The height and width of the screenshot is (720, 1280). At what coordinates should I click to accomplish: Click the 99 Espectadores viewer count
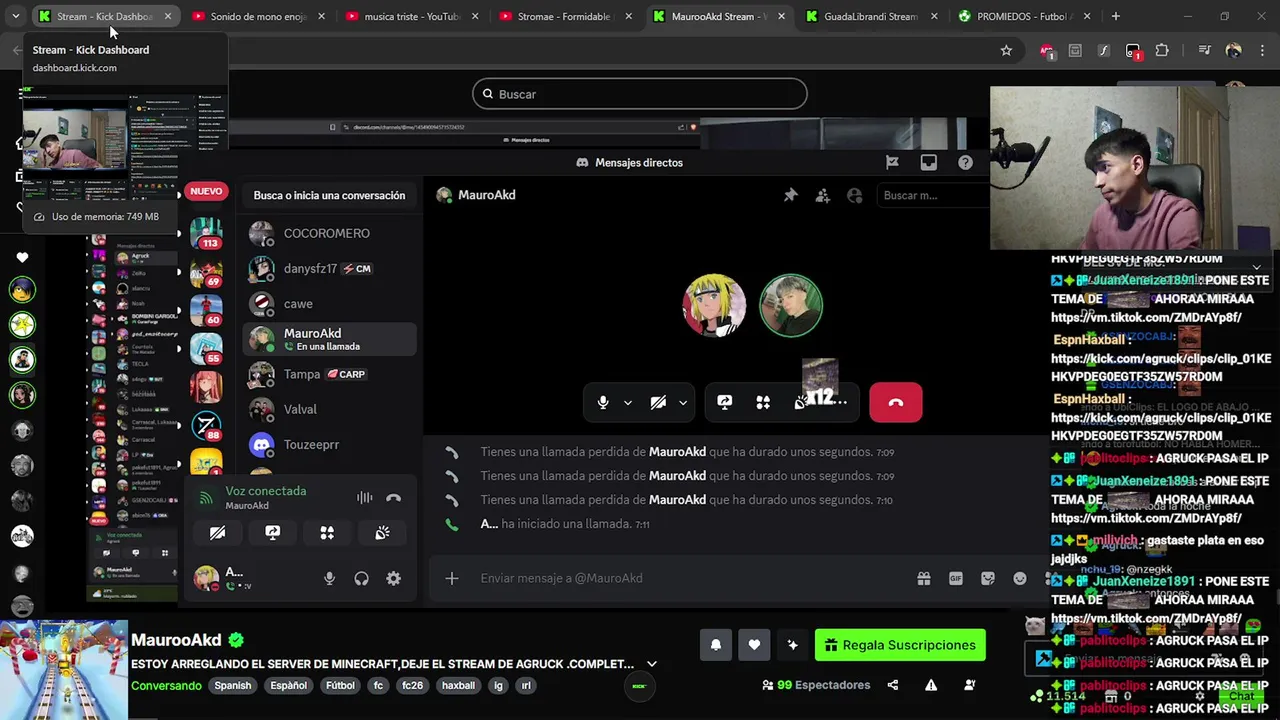(816, 685)
